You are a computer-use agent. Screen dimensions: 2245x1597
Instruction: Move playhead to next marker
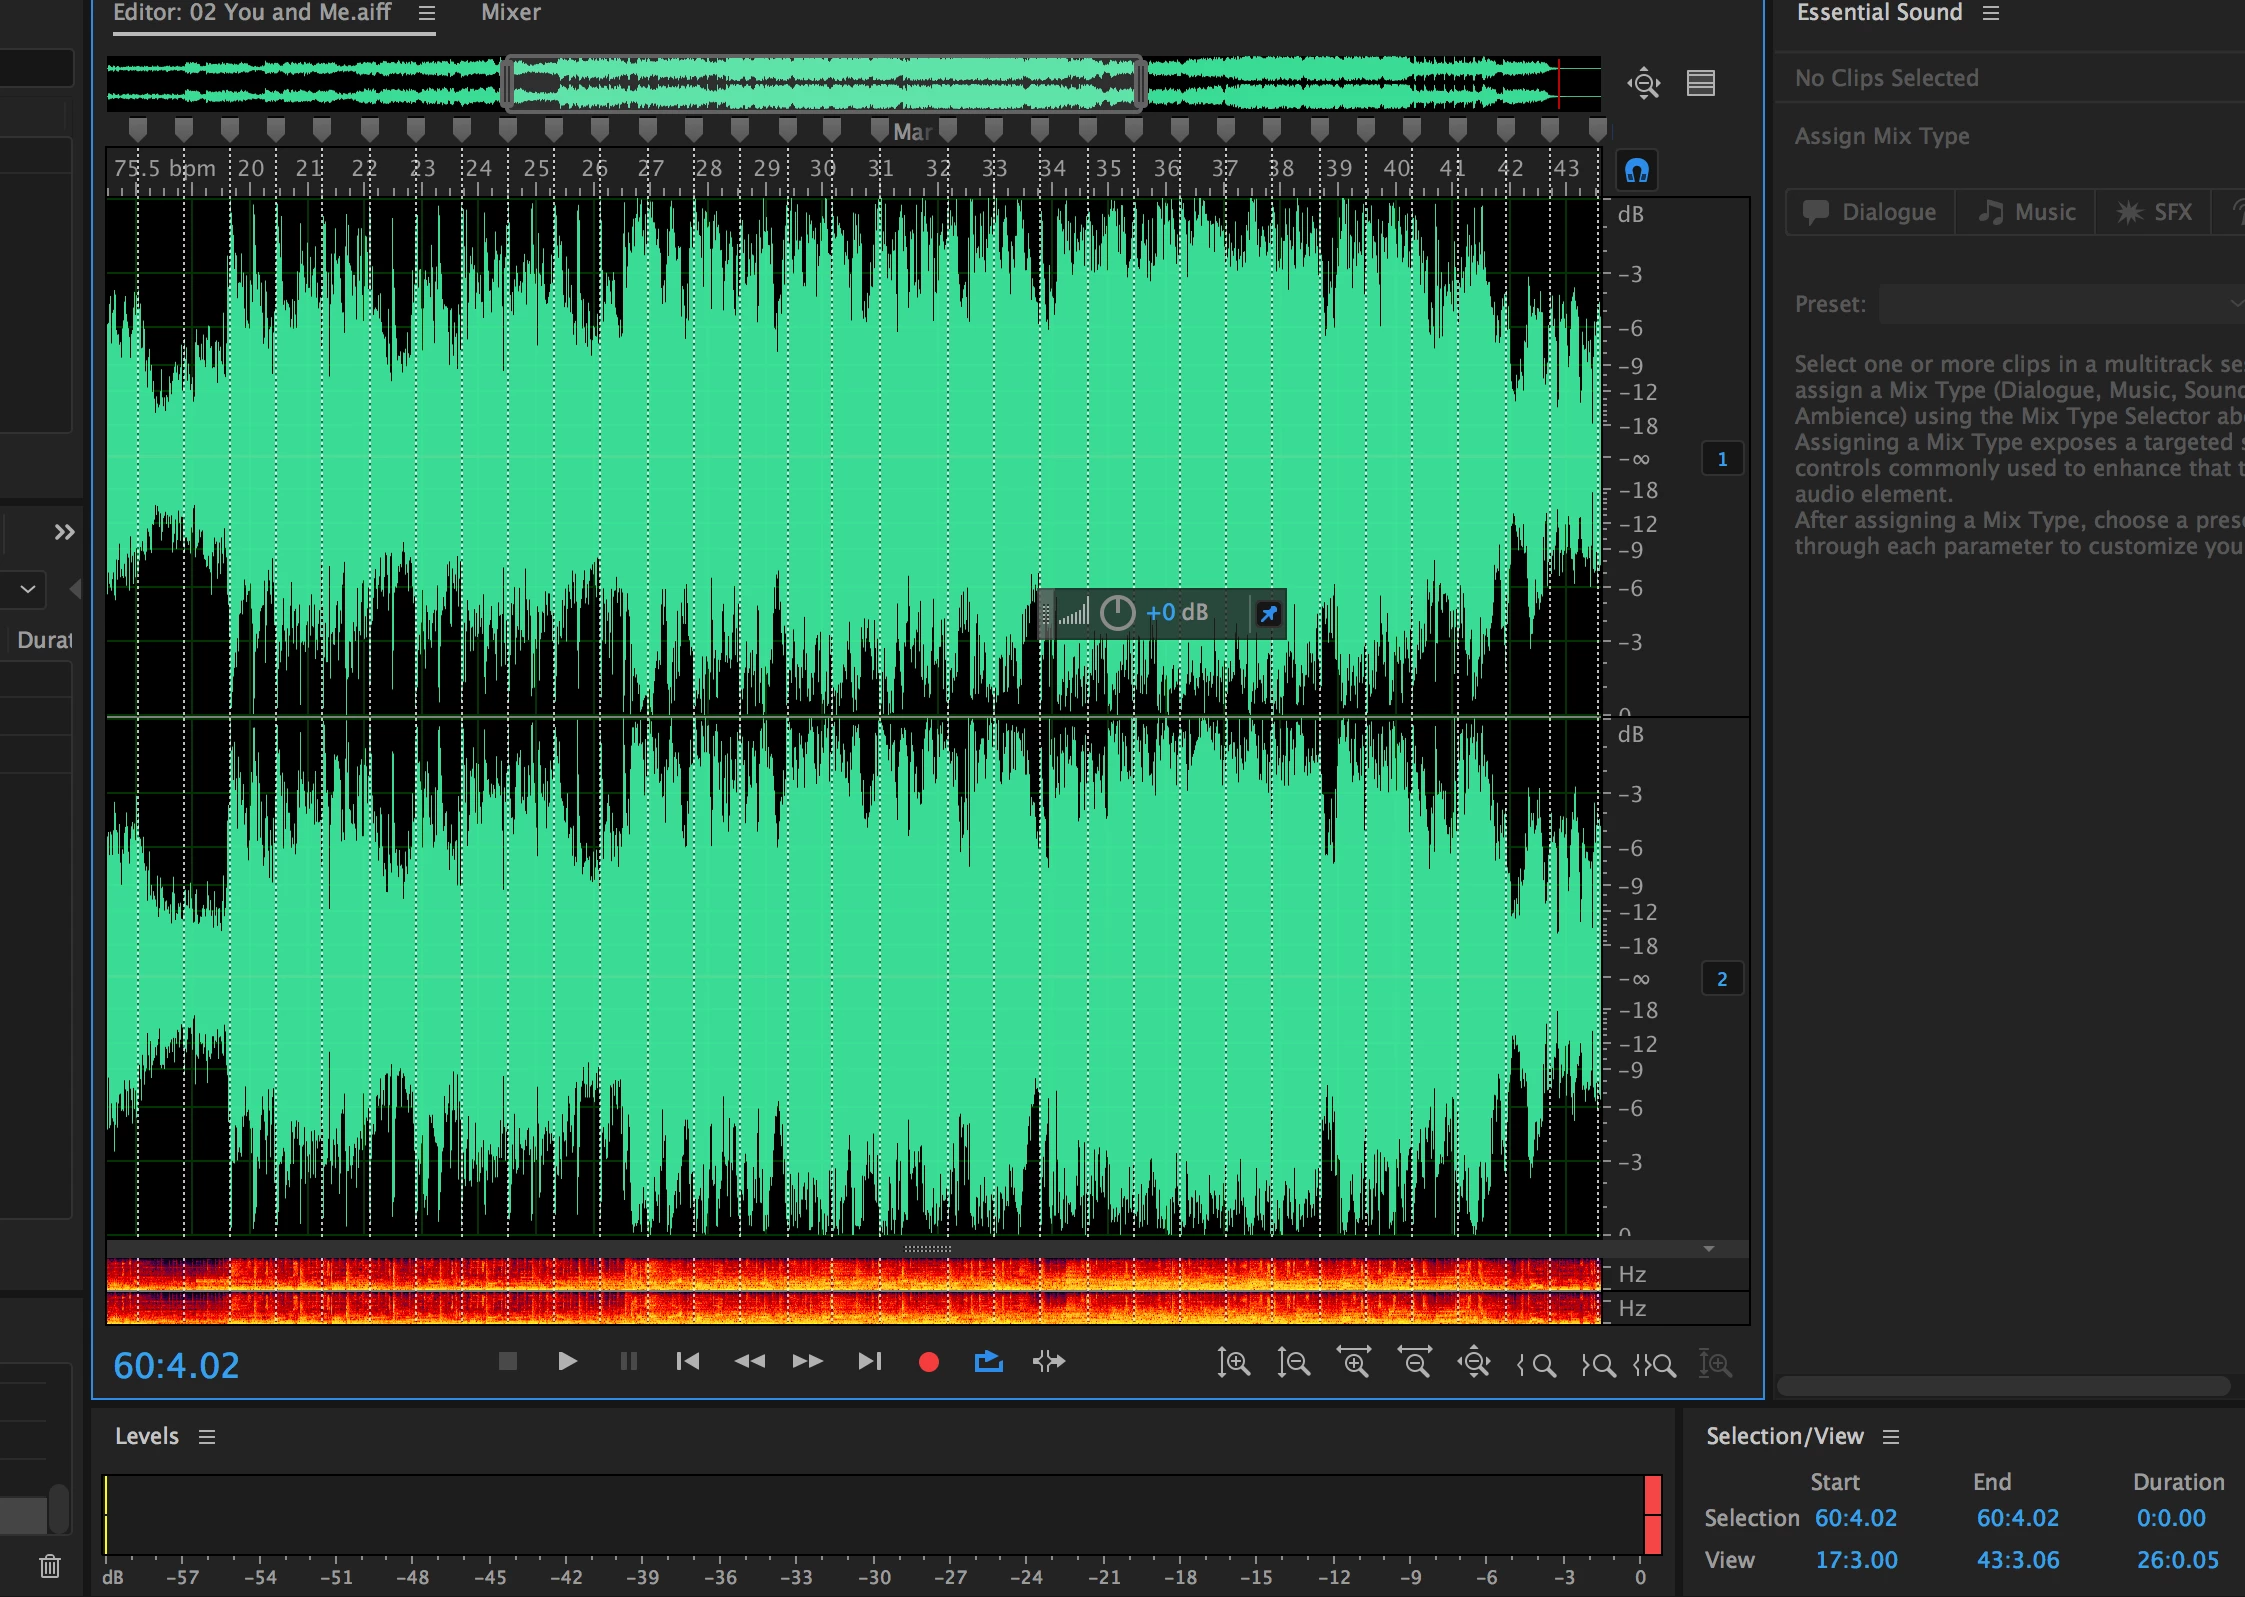[869, 1361]
